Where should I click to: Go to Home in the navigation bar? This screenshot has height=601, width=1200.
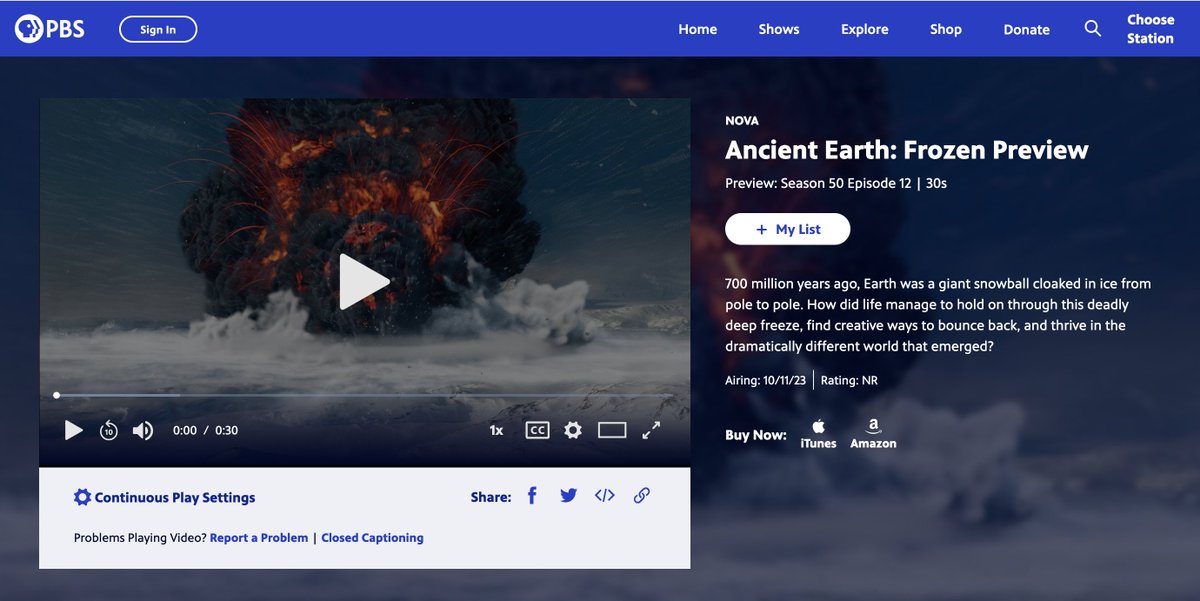[x=697, y=29]
